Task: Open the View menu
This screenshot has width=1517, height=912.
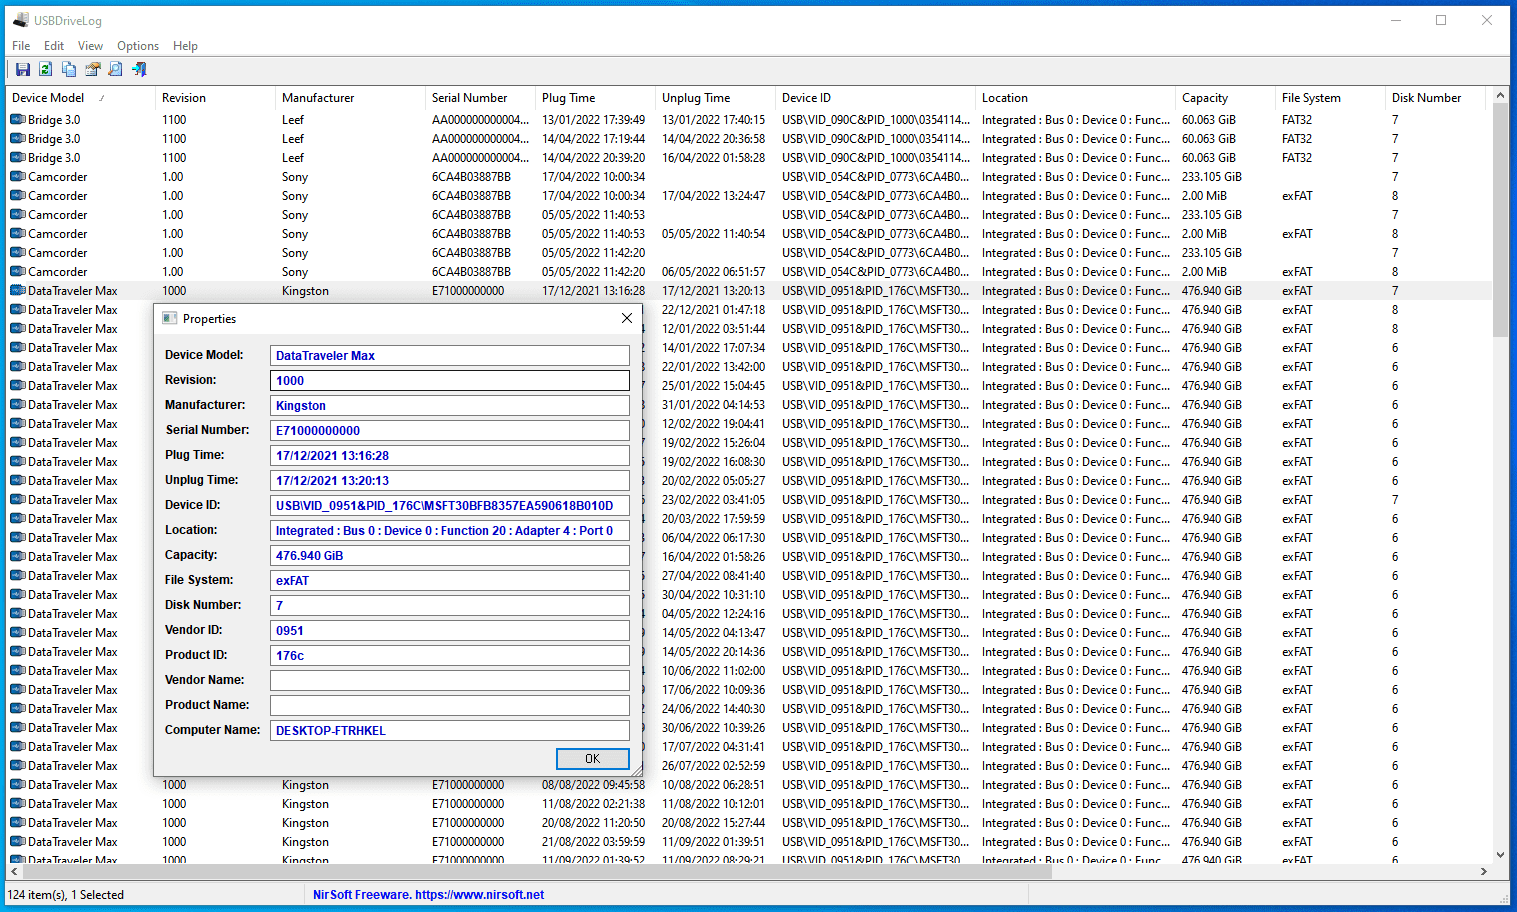Action: point(90,46)
